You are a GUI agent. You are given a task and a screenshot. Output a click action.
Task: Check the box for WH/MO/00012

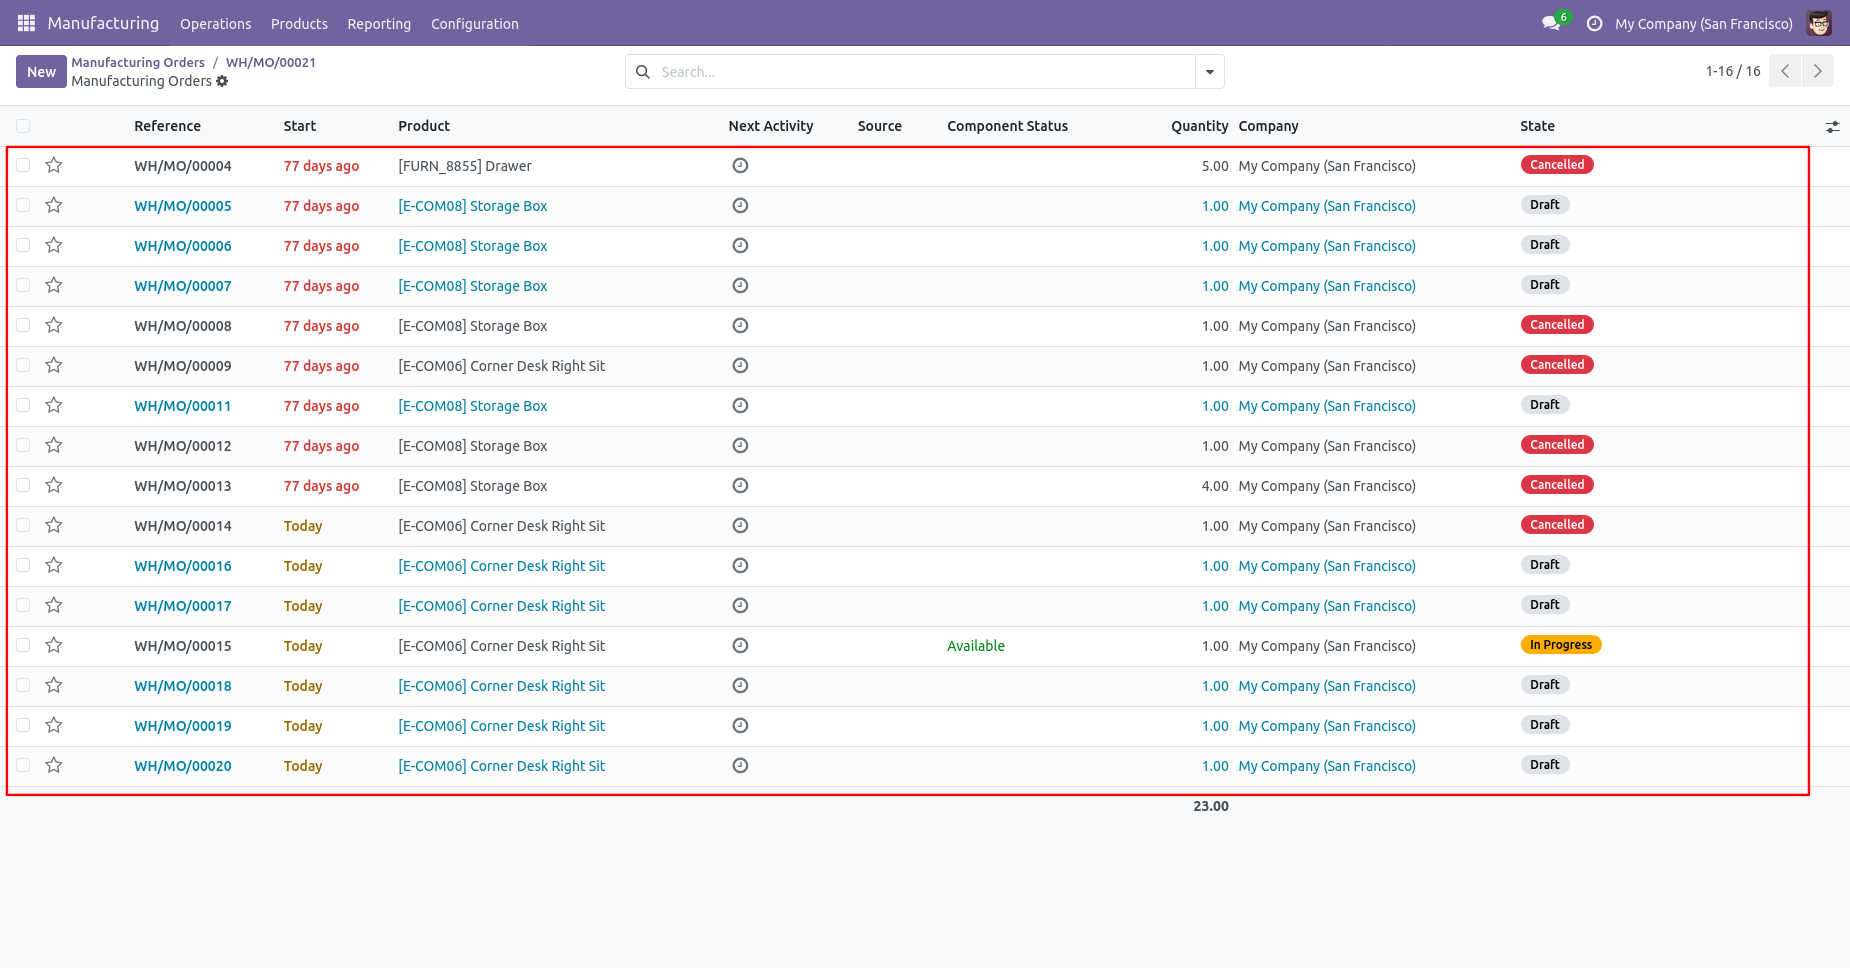(23, 445)
